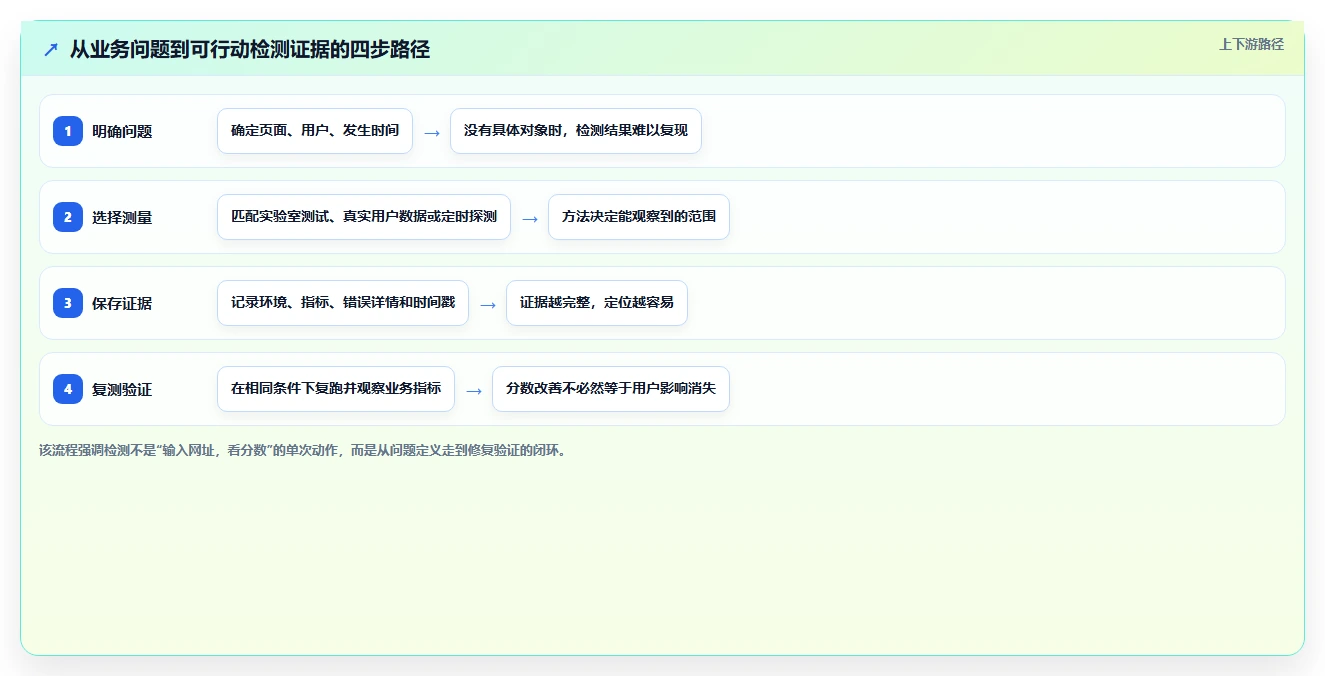The width and height of the screenshot is (1325, 676).
Task: Click the step 3 number badge
Action: (x=68, y=303)
